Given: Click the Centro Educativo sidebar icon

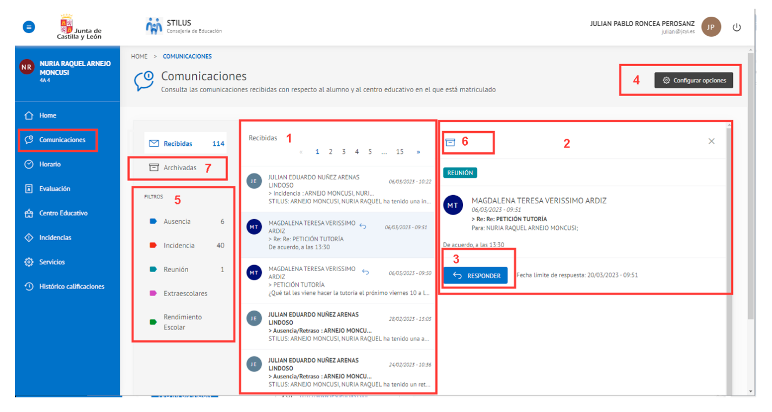Looking at the screenshot, I should click(x=29, y=212).
